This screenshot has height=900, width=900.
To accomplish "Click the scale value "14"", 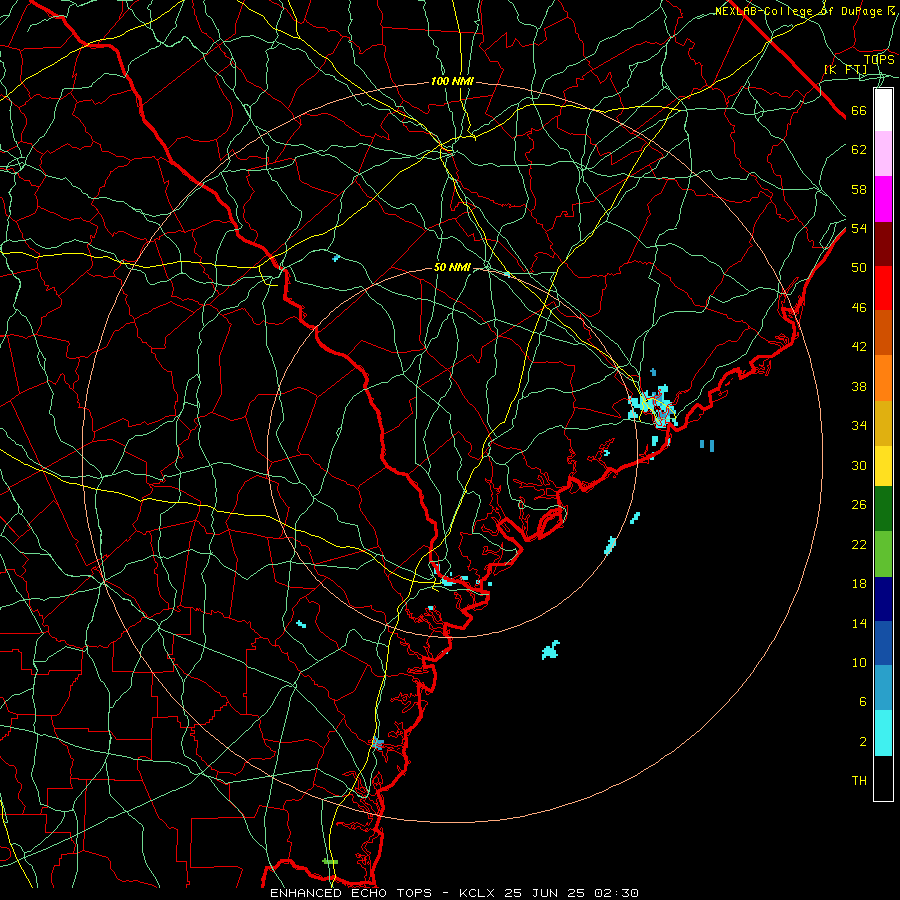I will [859, 623].
